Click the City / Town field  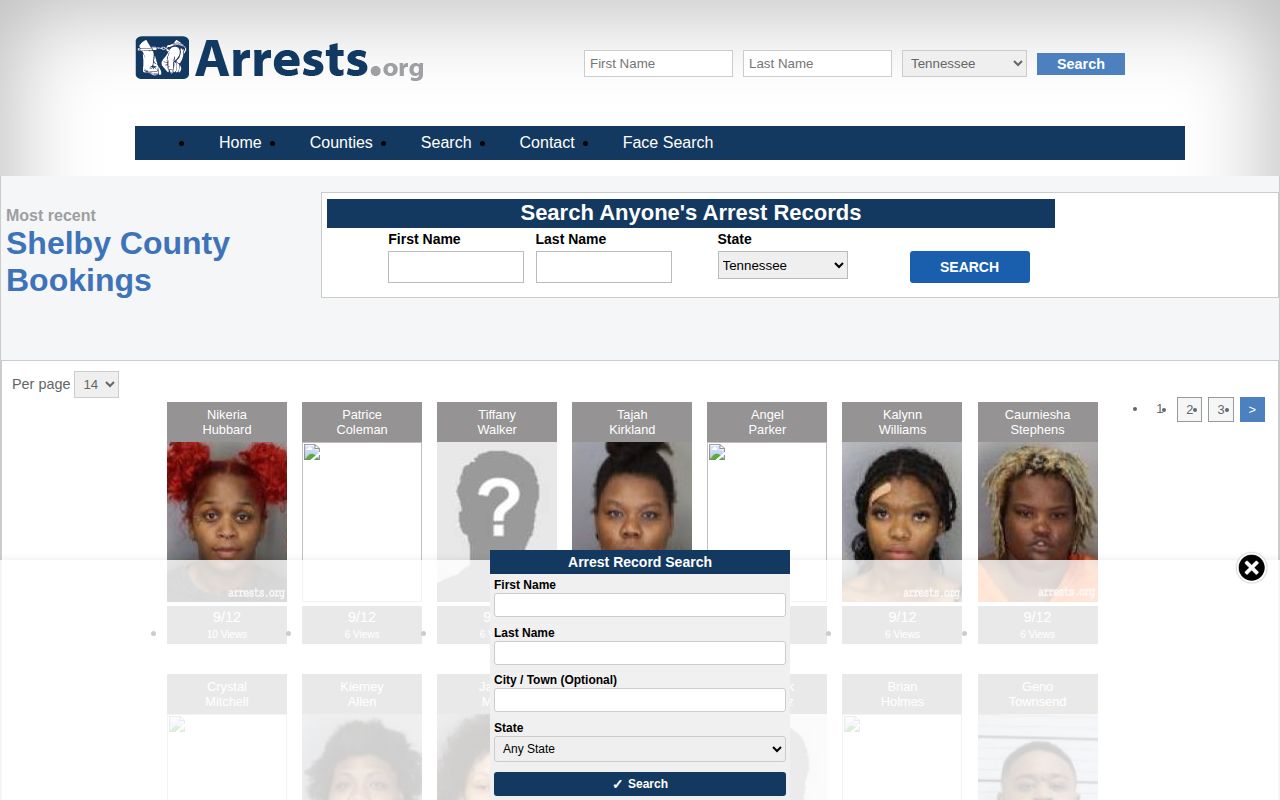point(640,700)
